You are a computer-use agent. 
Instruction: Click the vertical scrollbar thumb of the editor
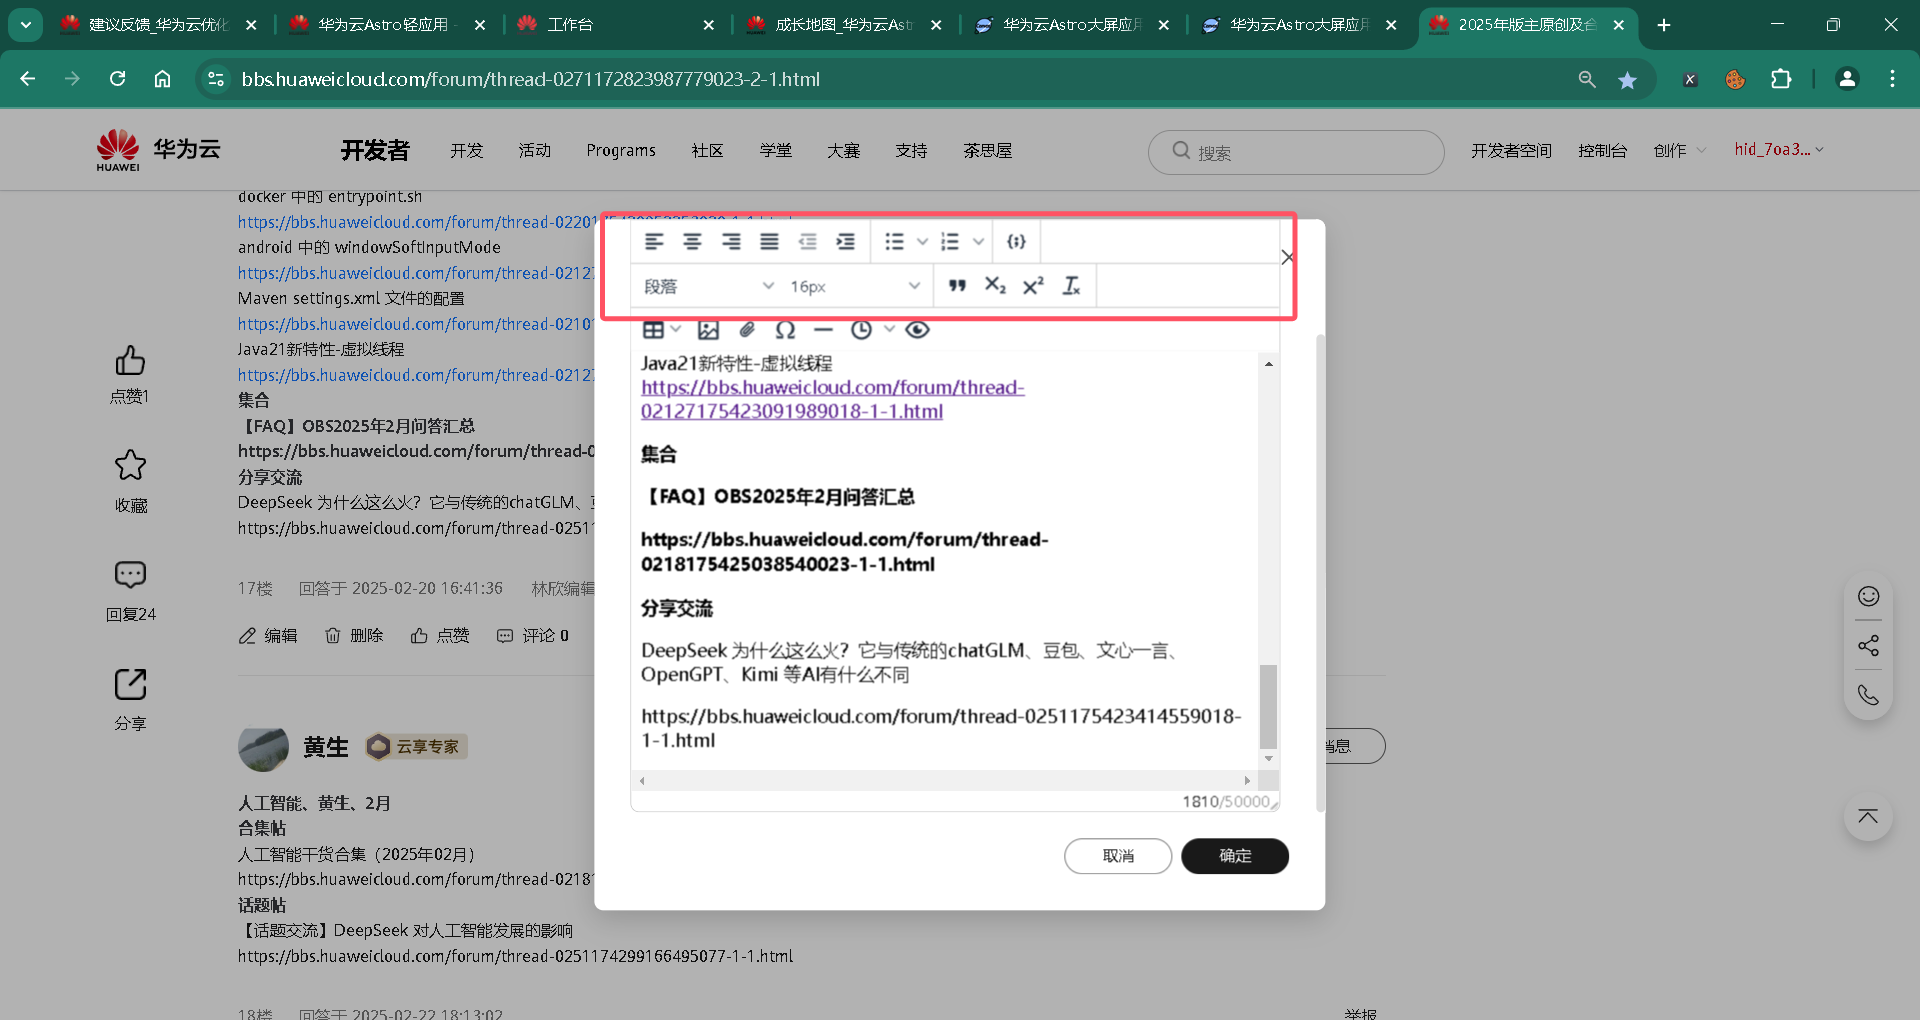point(1268,706)
